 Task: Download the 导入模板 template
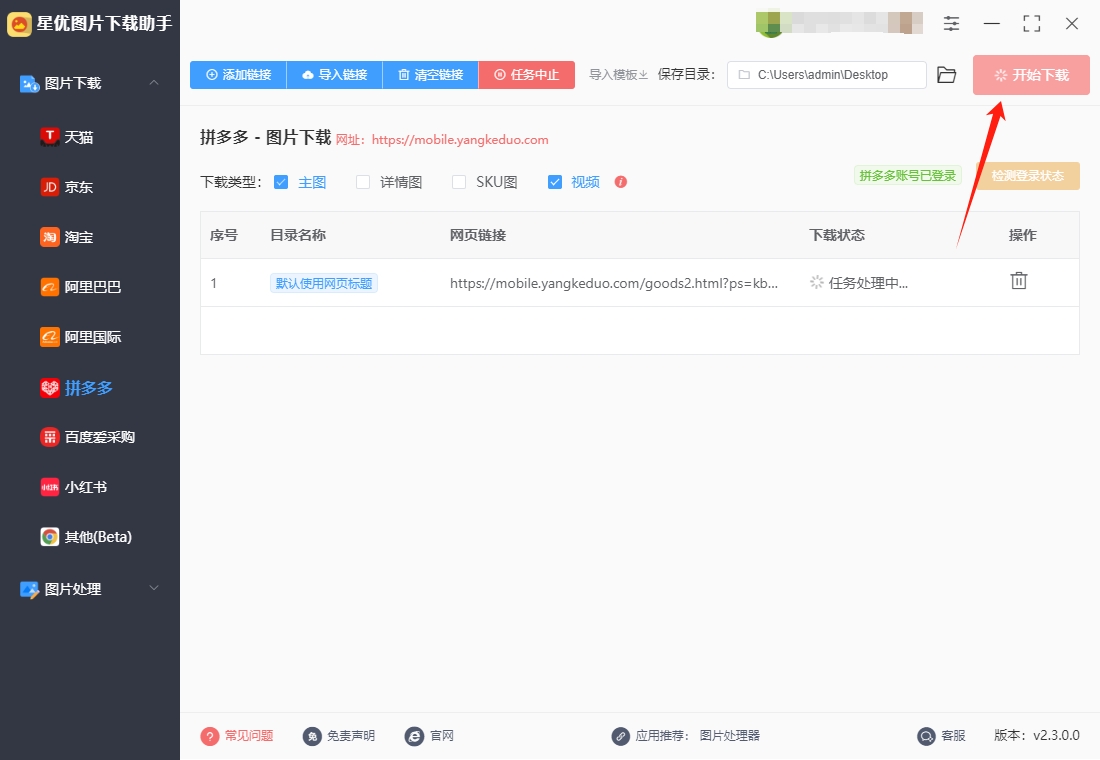pos(618,74)
